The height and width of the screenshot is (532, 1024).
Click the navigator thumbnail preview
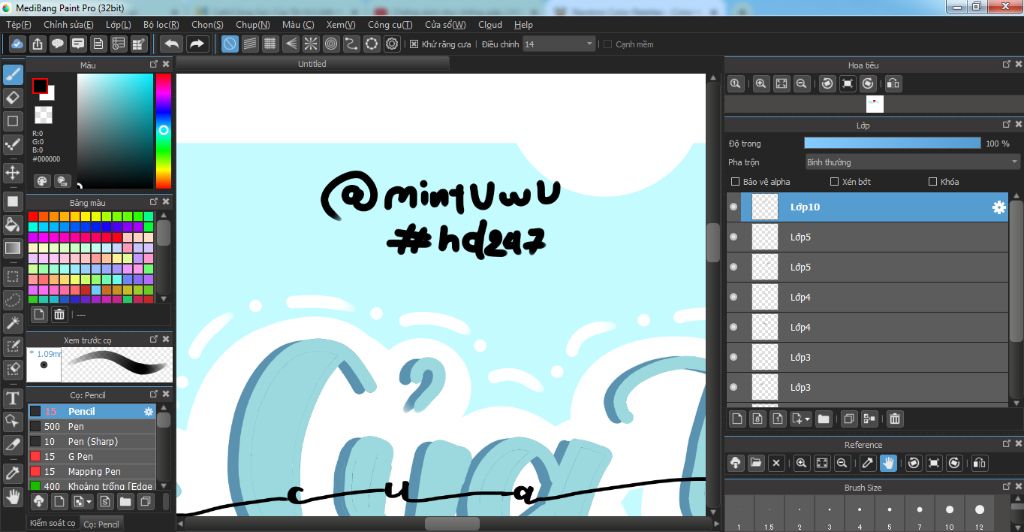(x=874, y=104)
